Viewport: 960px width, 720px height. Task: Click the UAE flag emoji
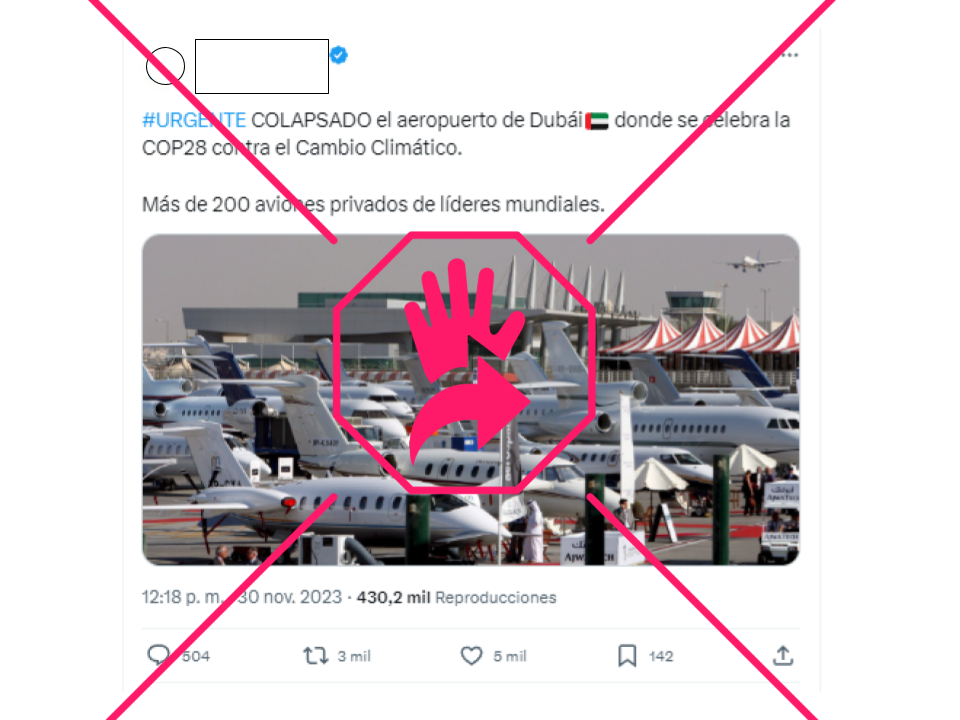pos(597,121)
